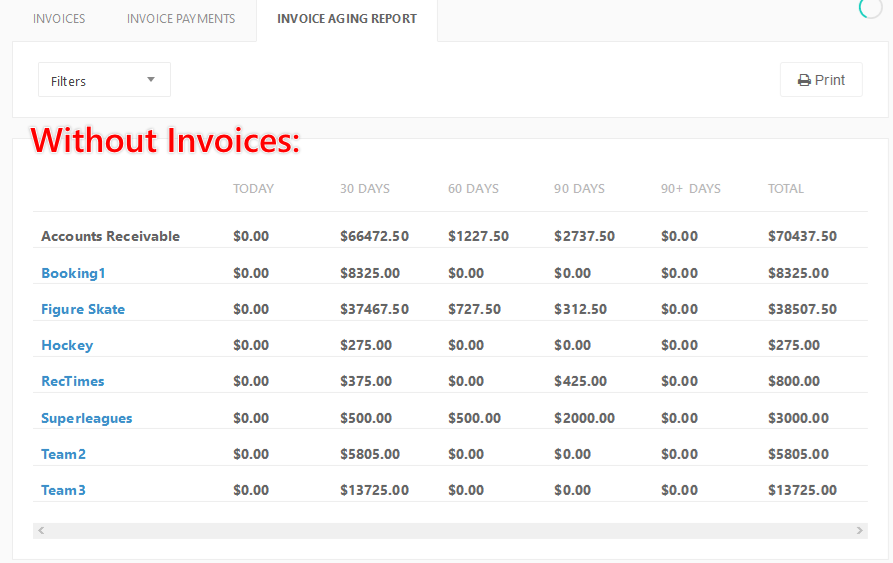Open the RecTimes link
The width and height of the screenshot is (893, 563).
click(73, 381)
